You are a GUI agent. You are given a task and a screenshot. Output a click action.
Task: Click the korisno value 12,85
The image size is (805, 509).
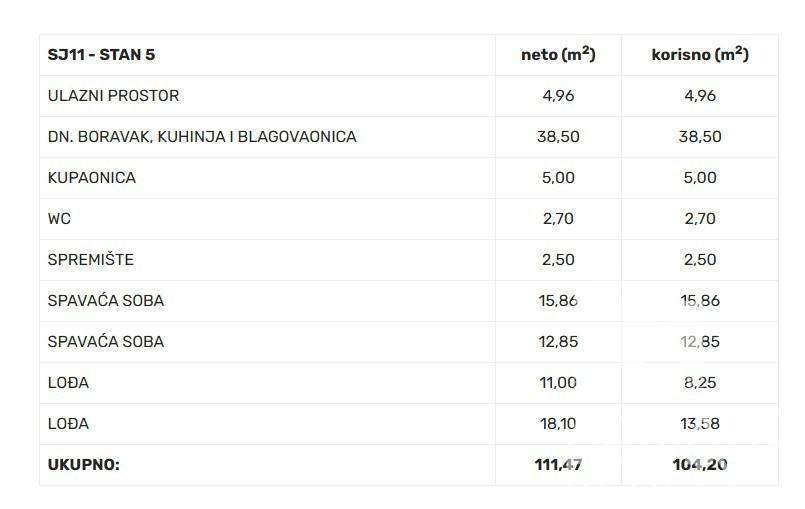[x=700, y=342]
